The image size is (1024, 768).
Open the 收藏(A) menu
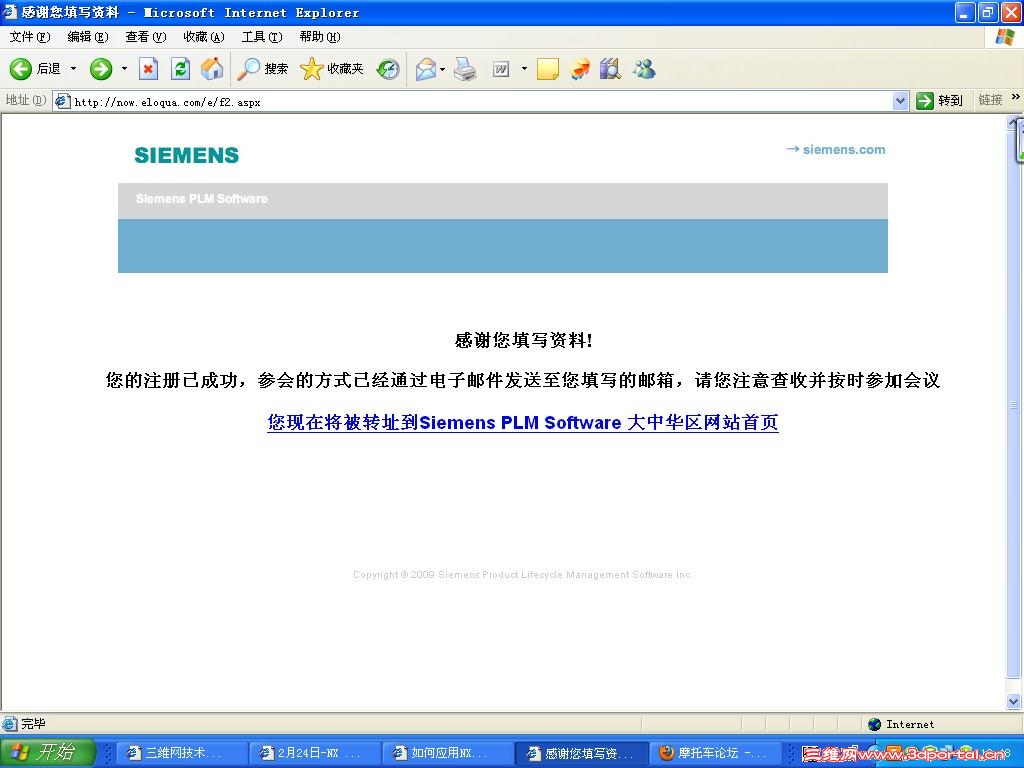click(204, 37)
